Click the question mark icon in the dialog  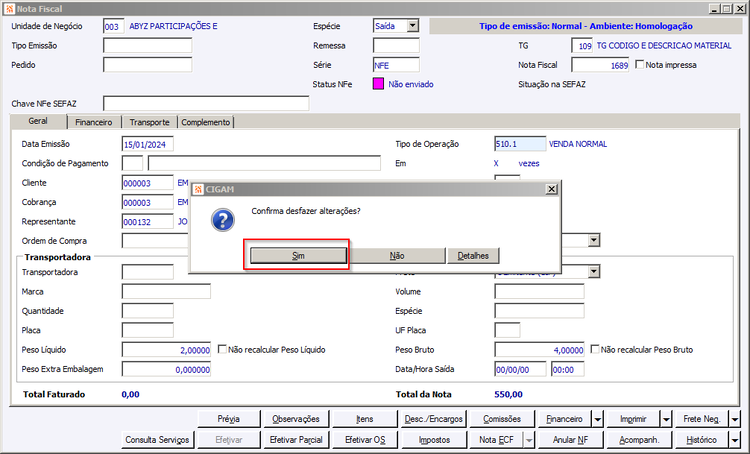coord(223,220)
